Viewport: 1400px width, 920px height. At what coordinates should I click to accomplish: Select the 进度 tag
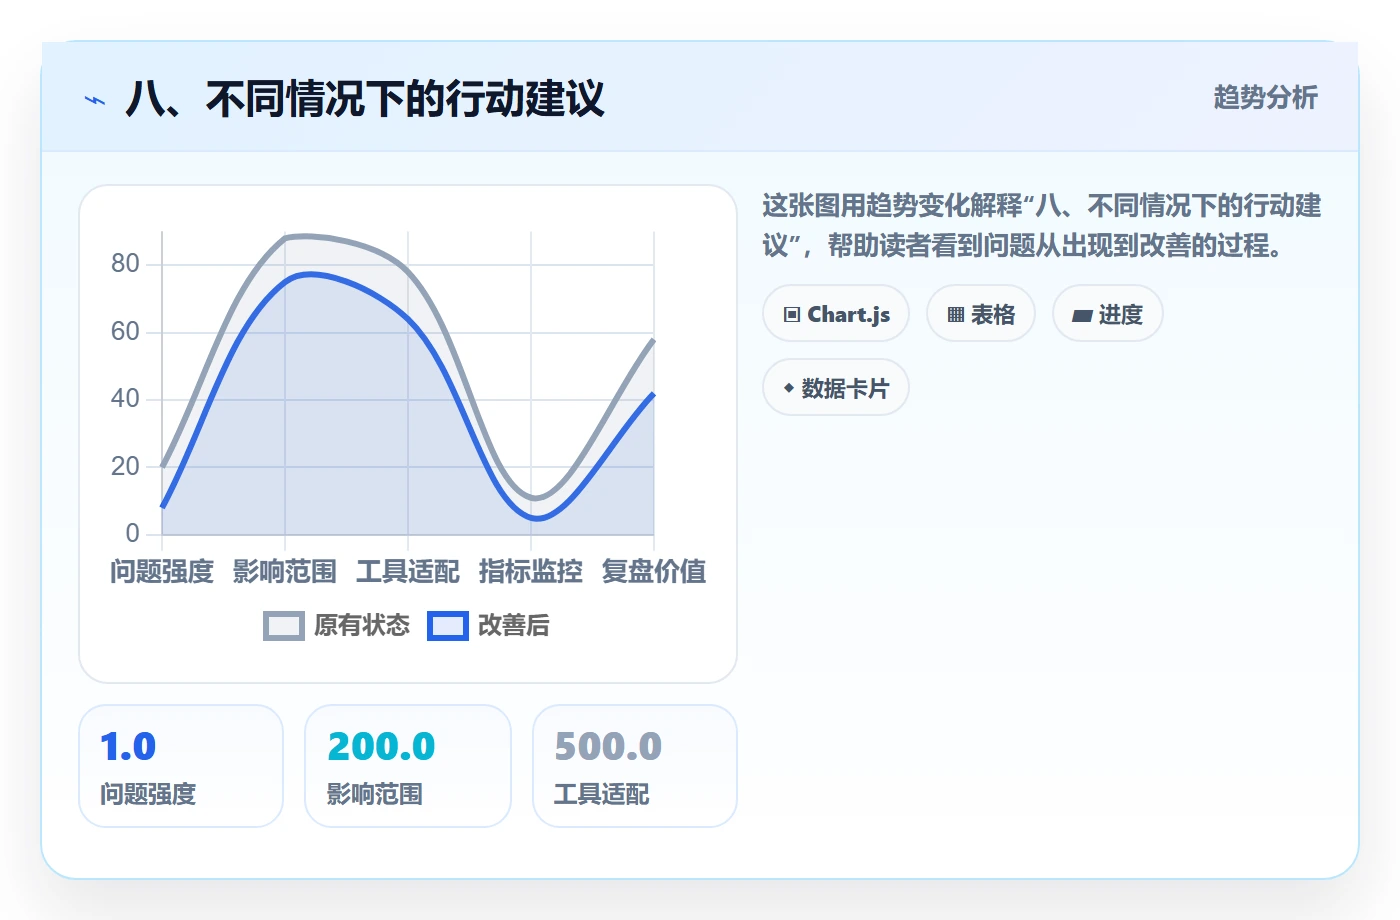point(1108,314)
